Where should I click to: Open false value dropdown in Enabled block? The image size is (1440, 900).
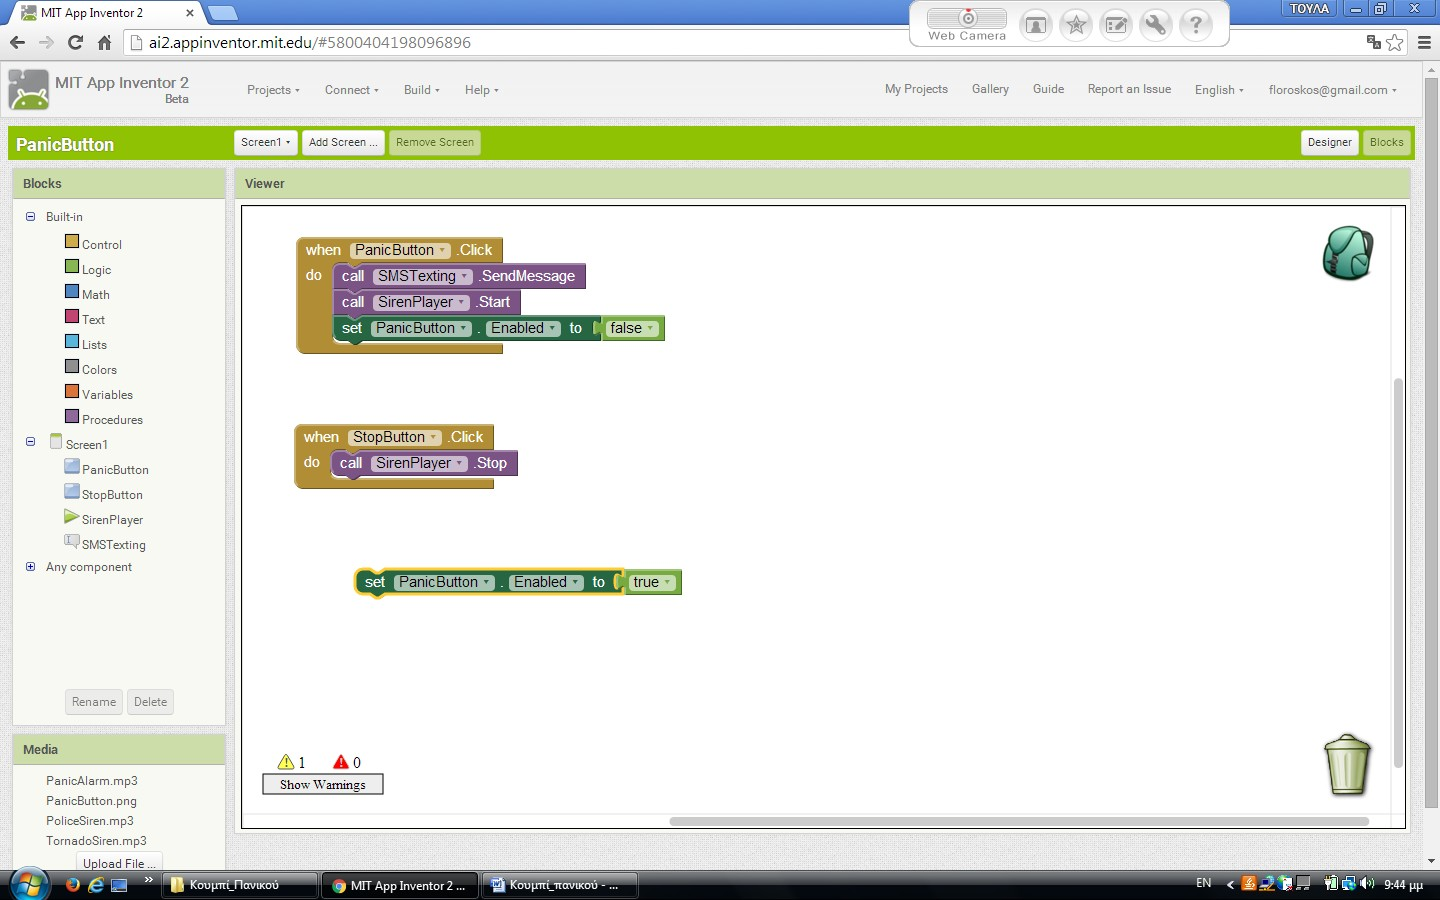(x=633, y=328)
